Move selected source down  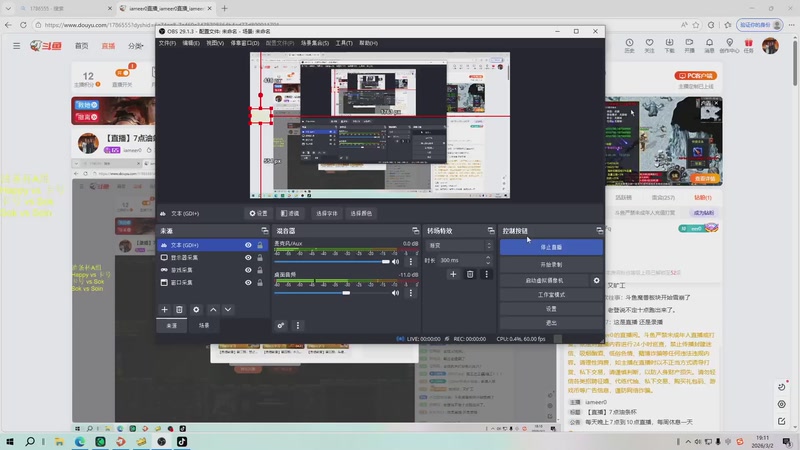click(228, 310)
